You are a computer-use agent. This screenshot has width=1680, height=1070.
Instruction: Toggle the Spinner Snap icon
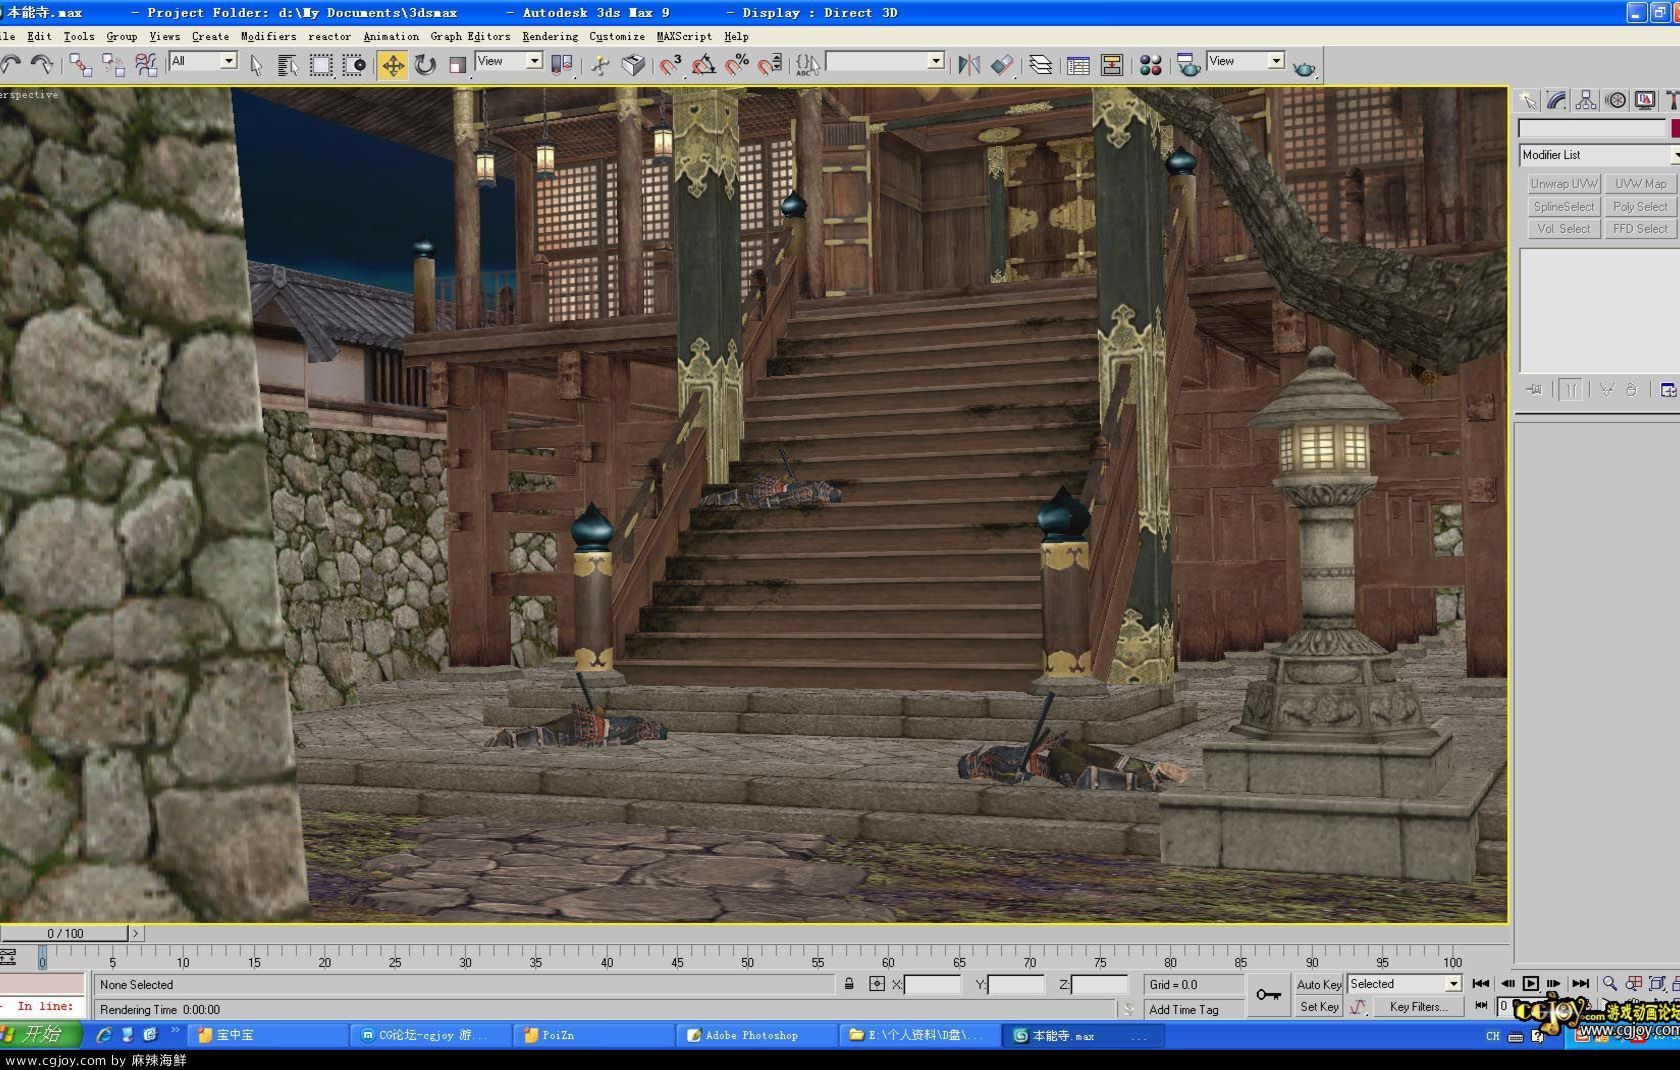pyautogui.click(x=770, y=65)
